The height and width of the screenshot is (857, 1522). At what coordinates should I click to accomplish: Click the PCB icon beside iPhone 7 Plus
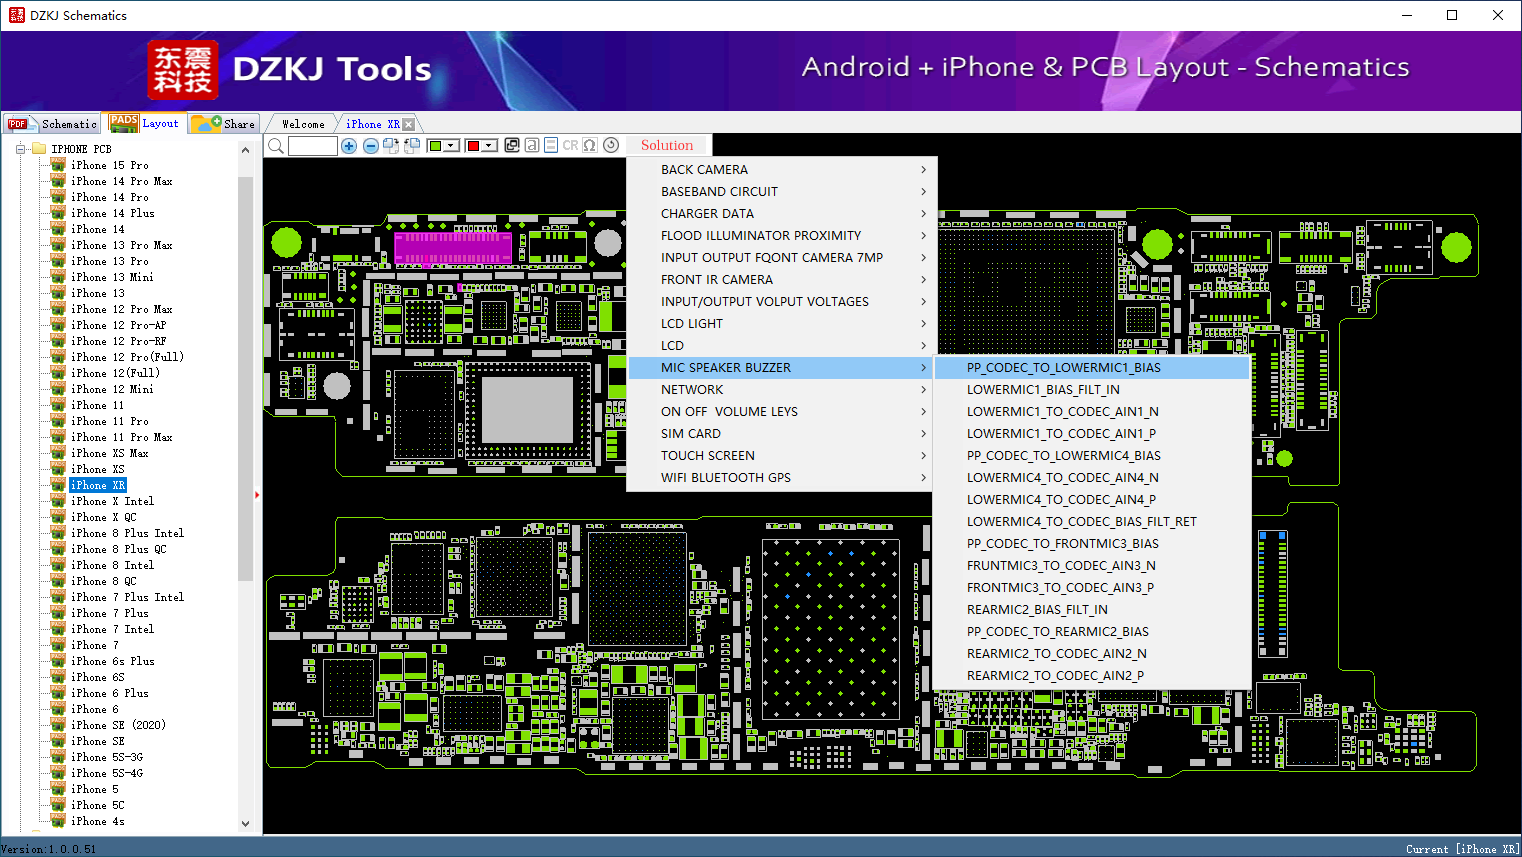58,613
